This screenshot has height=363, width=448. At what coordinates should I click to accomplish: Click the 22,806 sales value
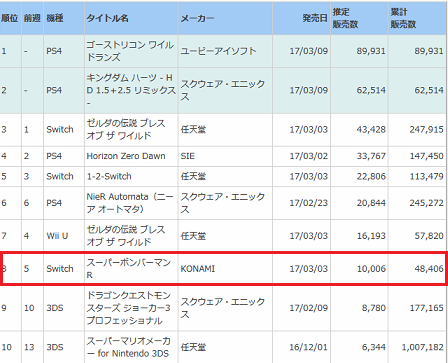coord(371,176)
